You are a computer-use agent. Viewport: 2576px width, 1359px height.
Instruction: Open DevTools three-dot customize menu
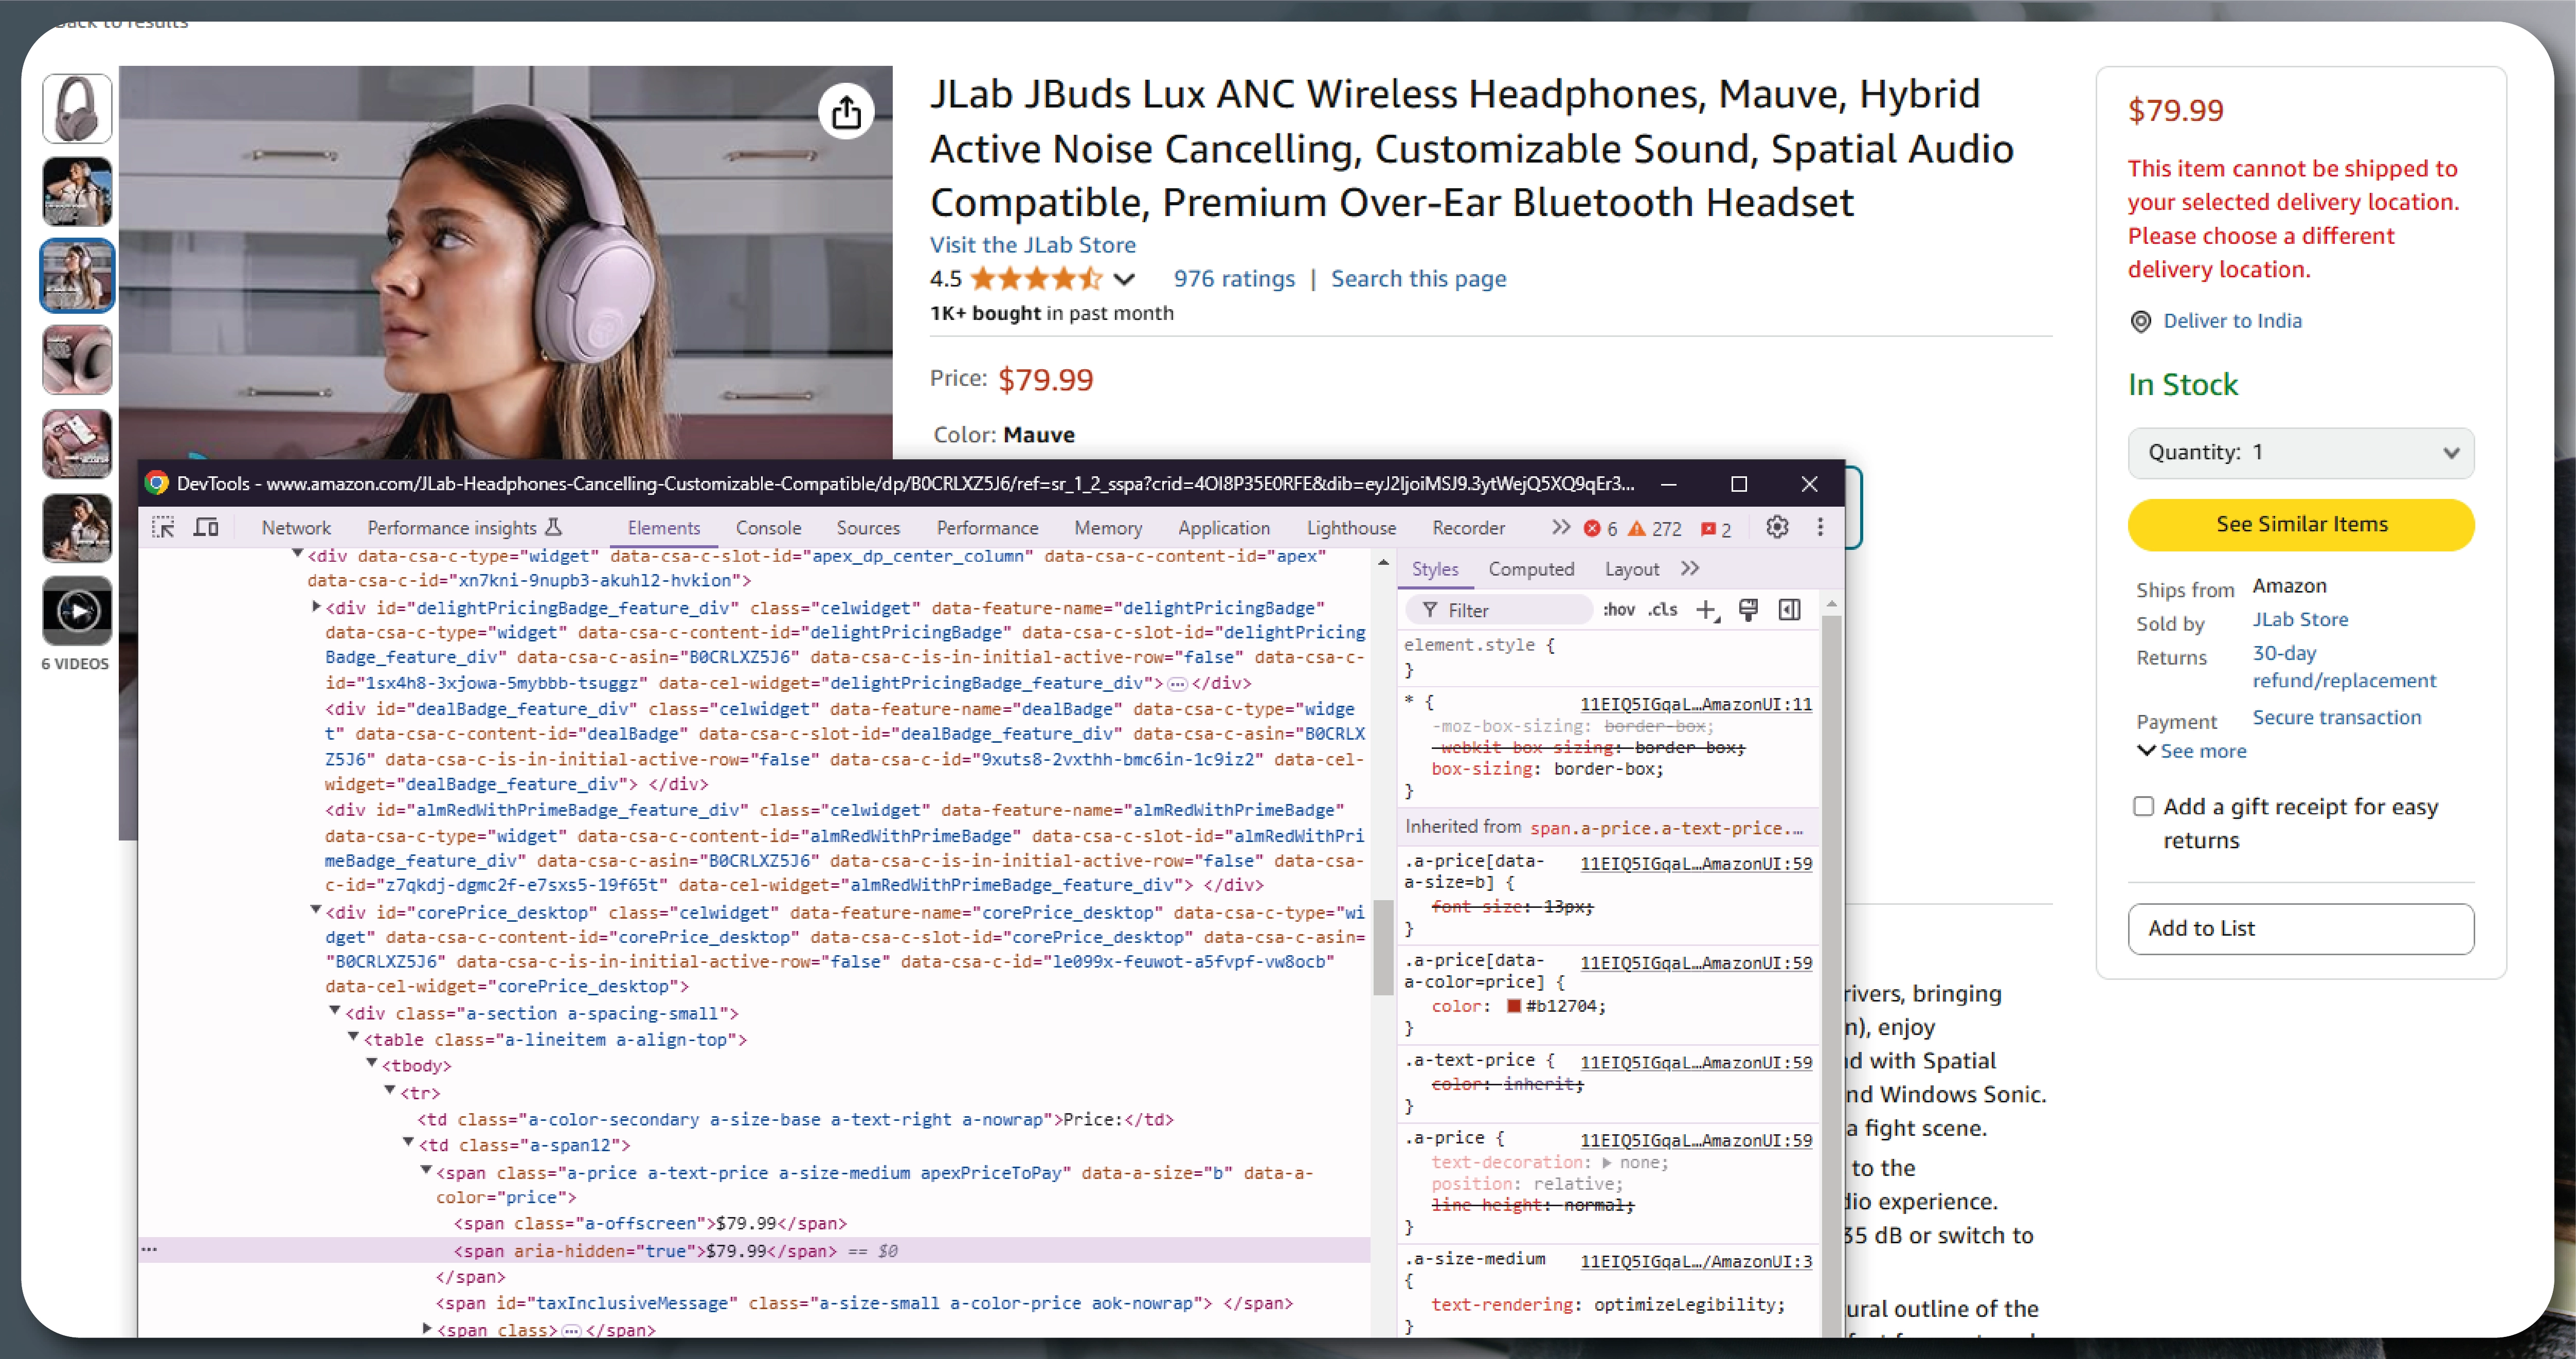pos(1820,527)
